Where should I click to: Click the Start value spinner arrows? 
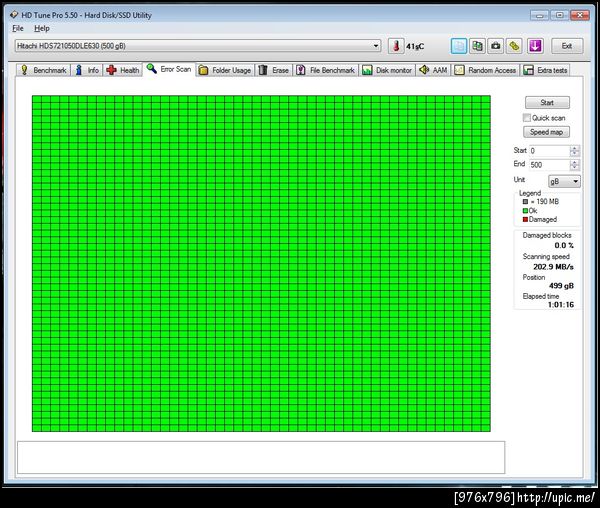pos(575,151)
